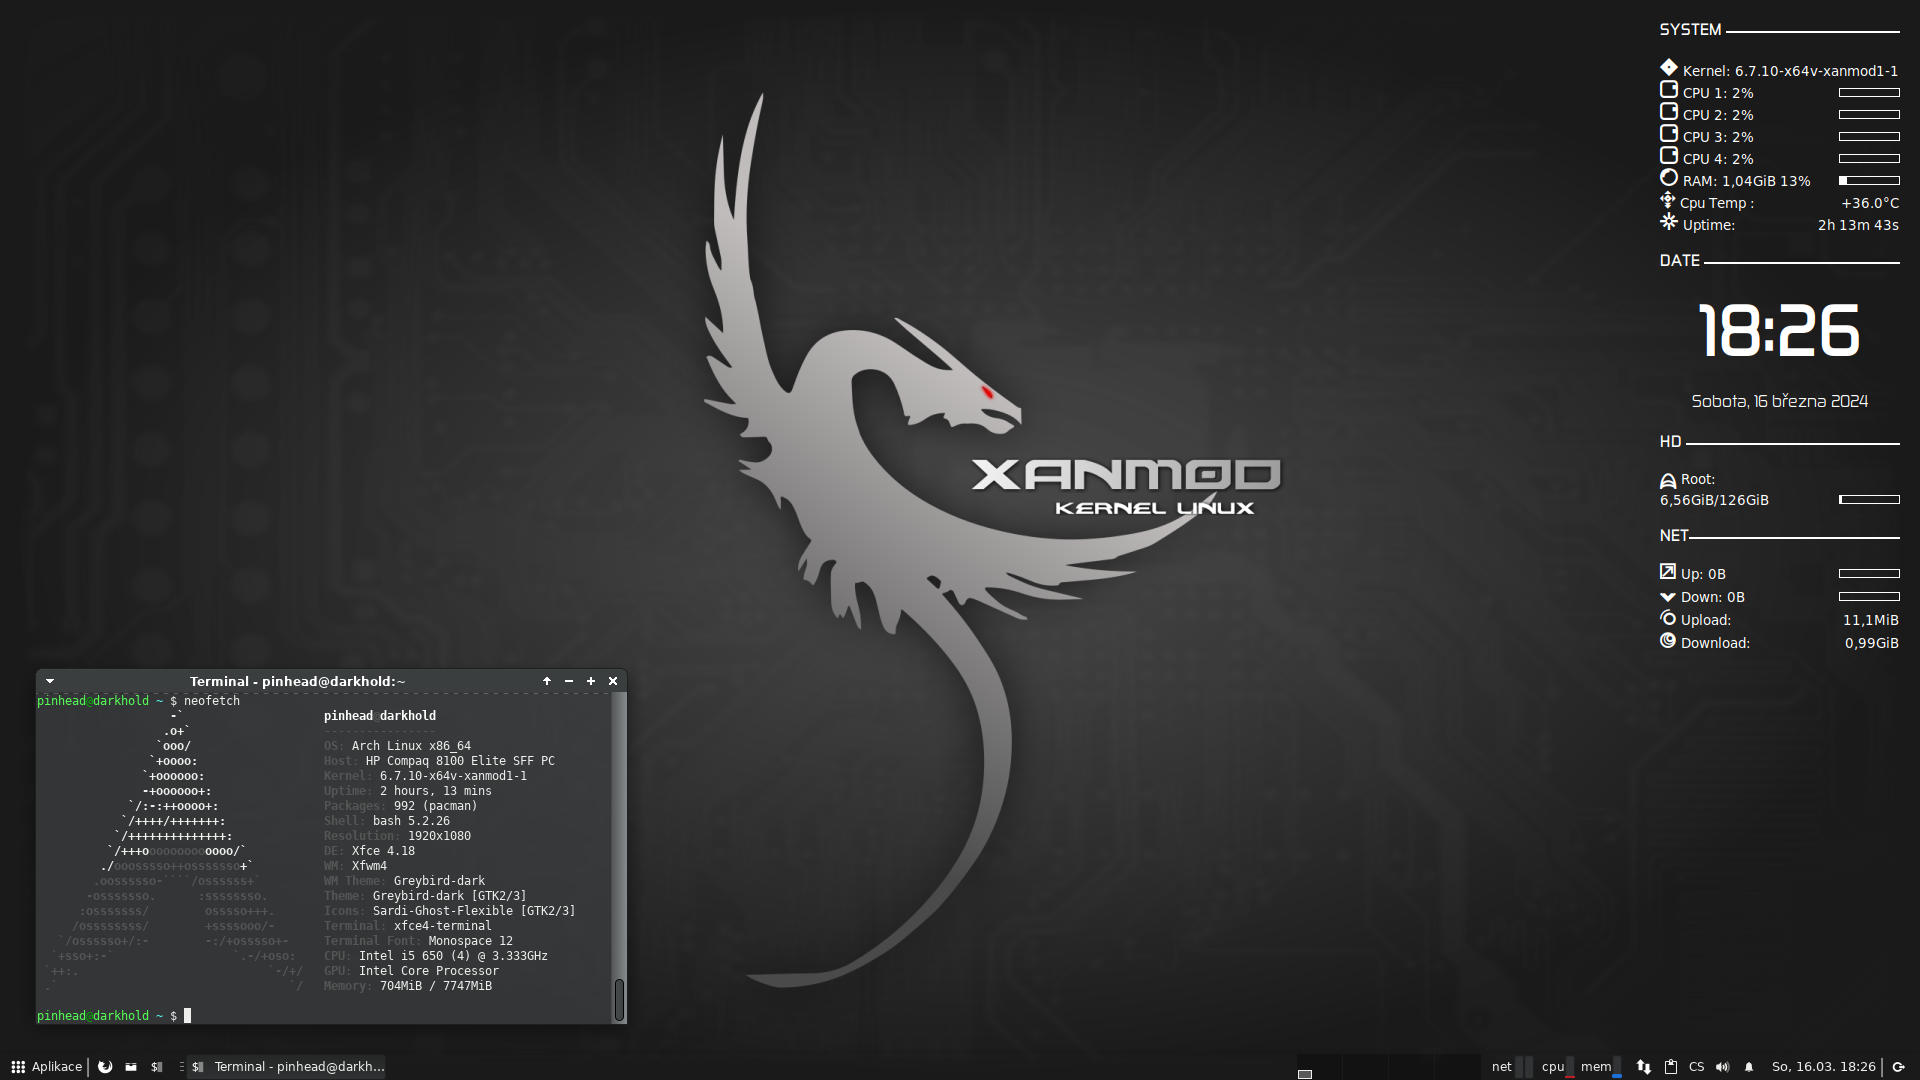Click the terminal title bar text
1920x1080 pixels.
click(x=297, y=682)
